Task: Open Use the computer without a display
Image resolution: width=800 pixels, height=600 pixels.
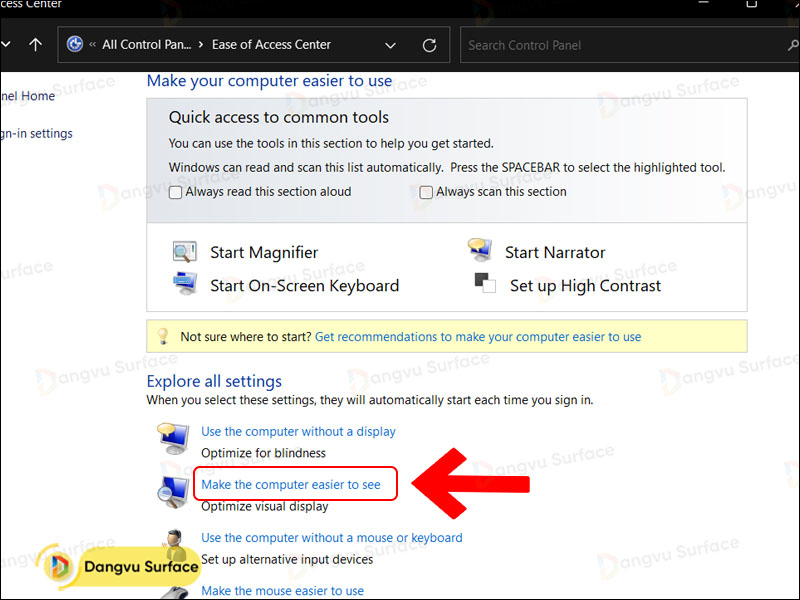Action: (x=298, y=432)
